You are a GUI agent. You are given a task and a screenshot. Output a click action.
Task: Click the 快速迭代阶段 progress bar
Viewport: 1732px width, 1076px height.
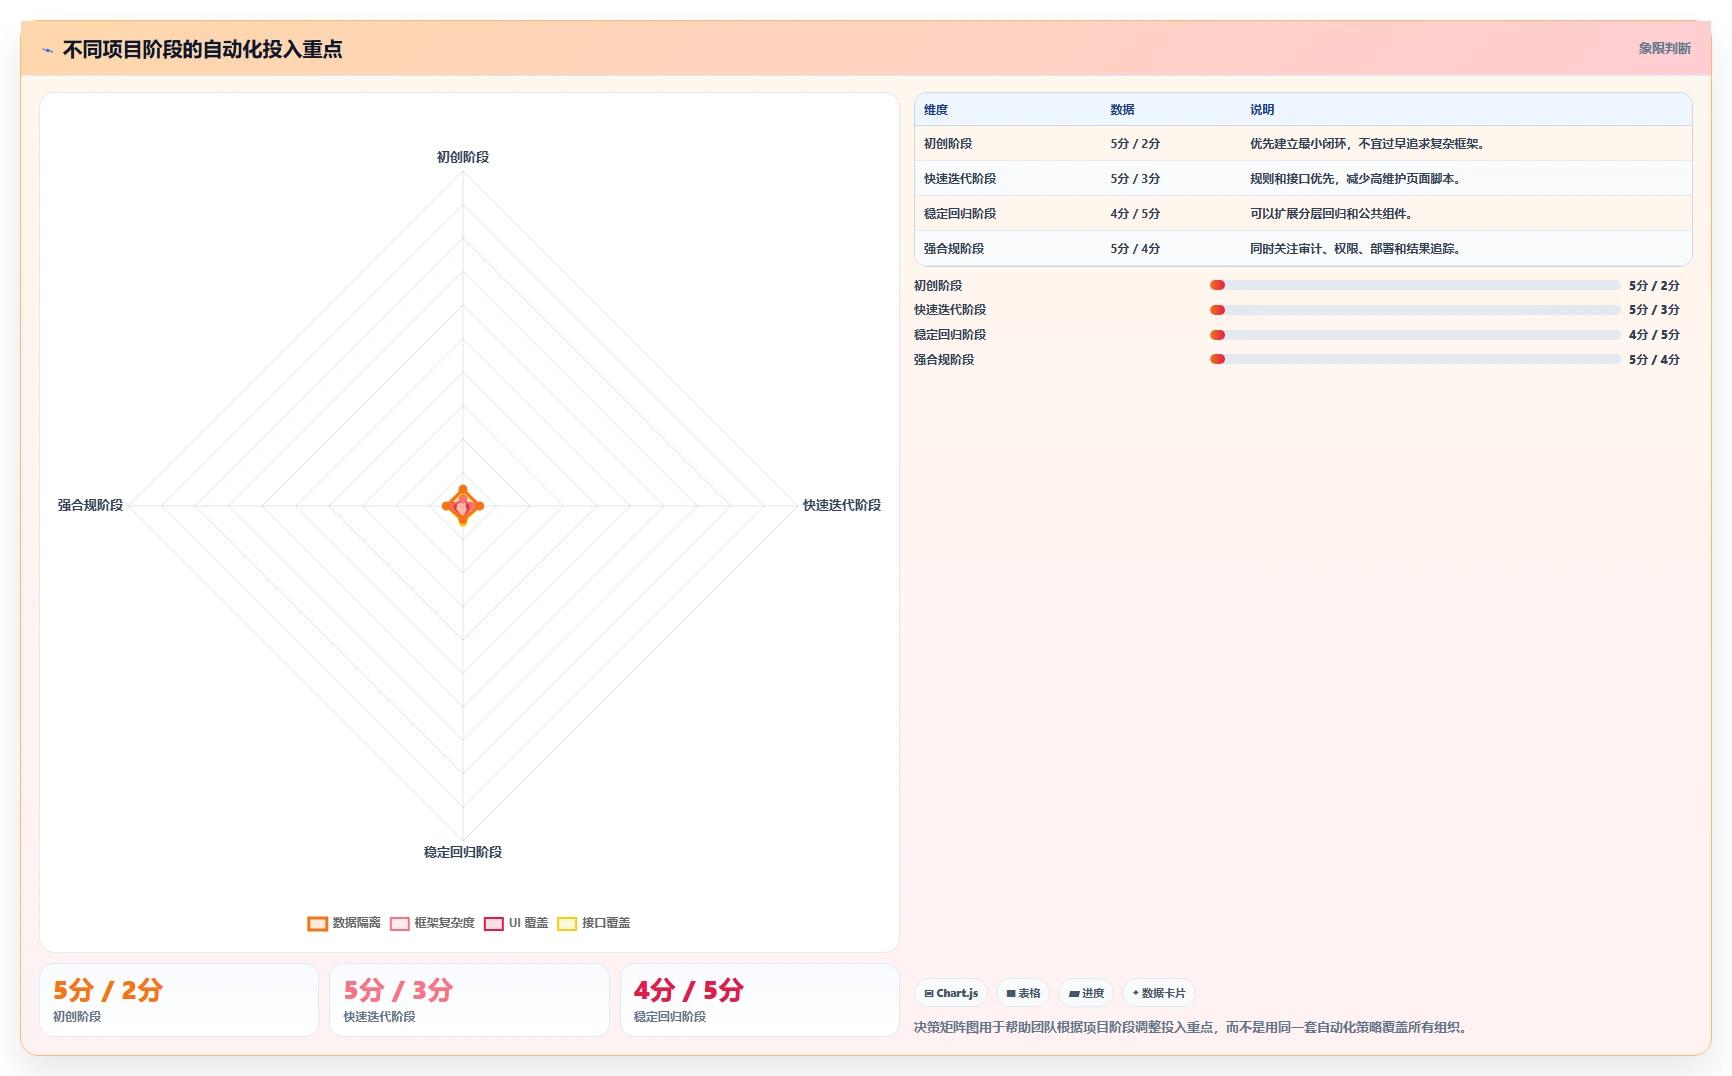1415,310
